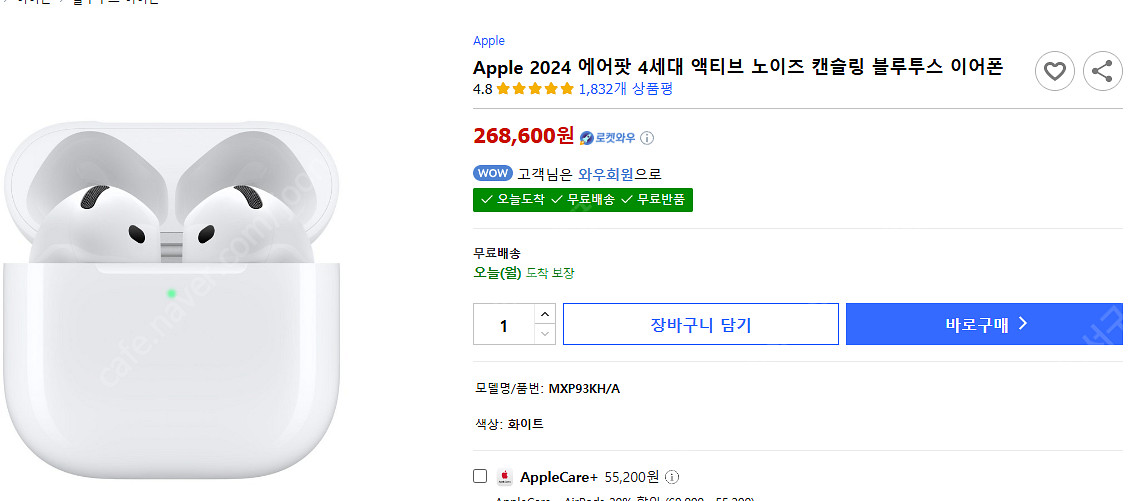Click the red AppleCare+ Apple logo

[x=505, y=477]
